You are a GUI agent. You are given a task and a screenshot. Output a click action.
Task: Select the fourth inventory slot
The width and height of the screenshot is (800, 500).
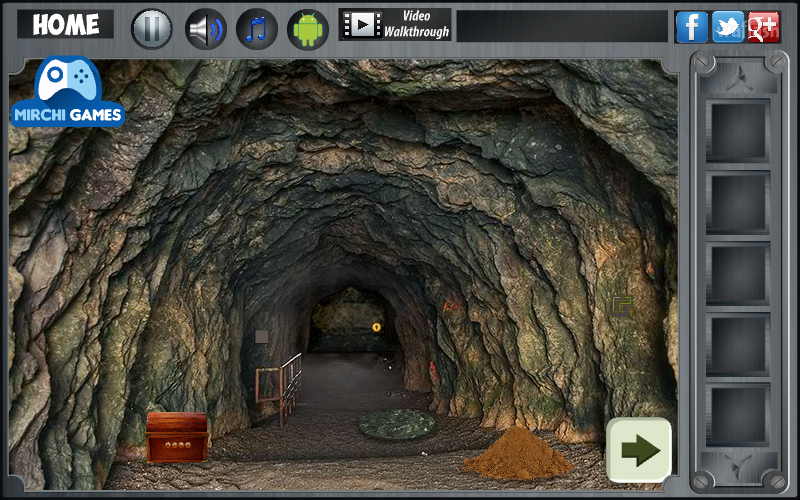[738, 345]
